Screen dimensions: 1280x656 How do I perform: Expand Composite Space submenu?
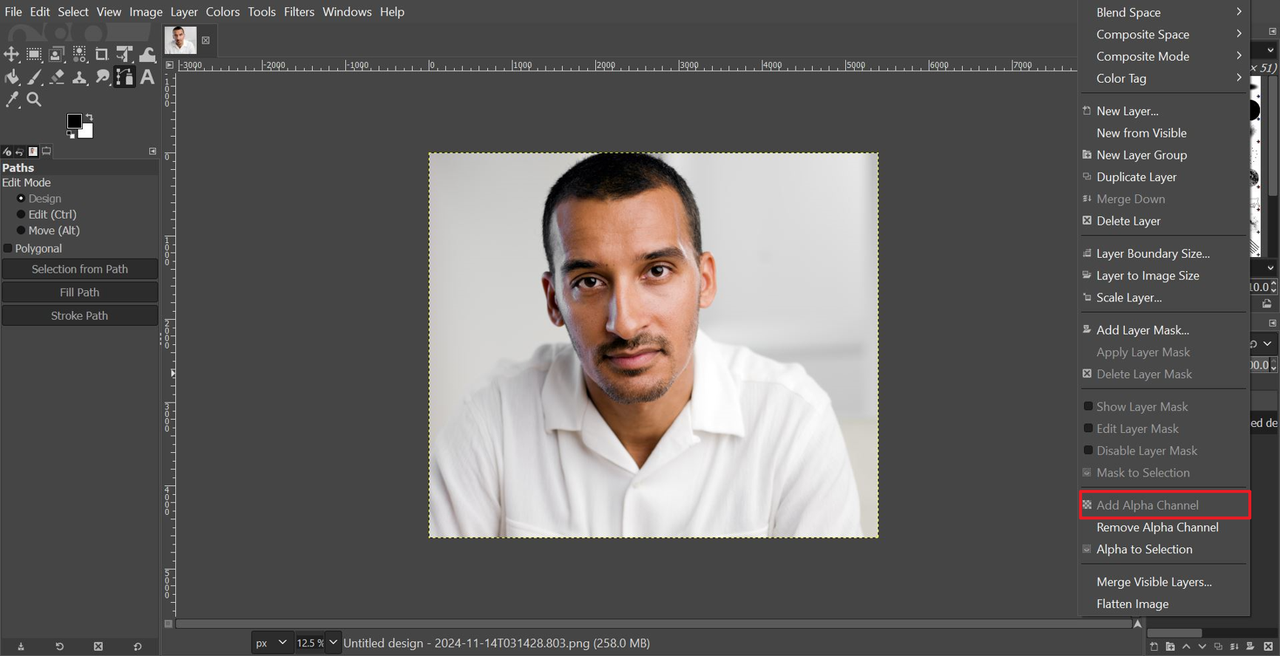tap(1164, 34)
